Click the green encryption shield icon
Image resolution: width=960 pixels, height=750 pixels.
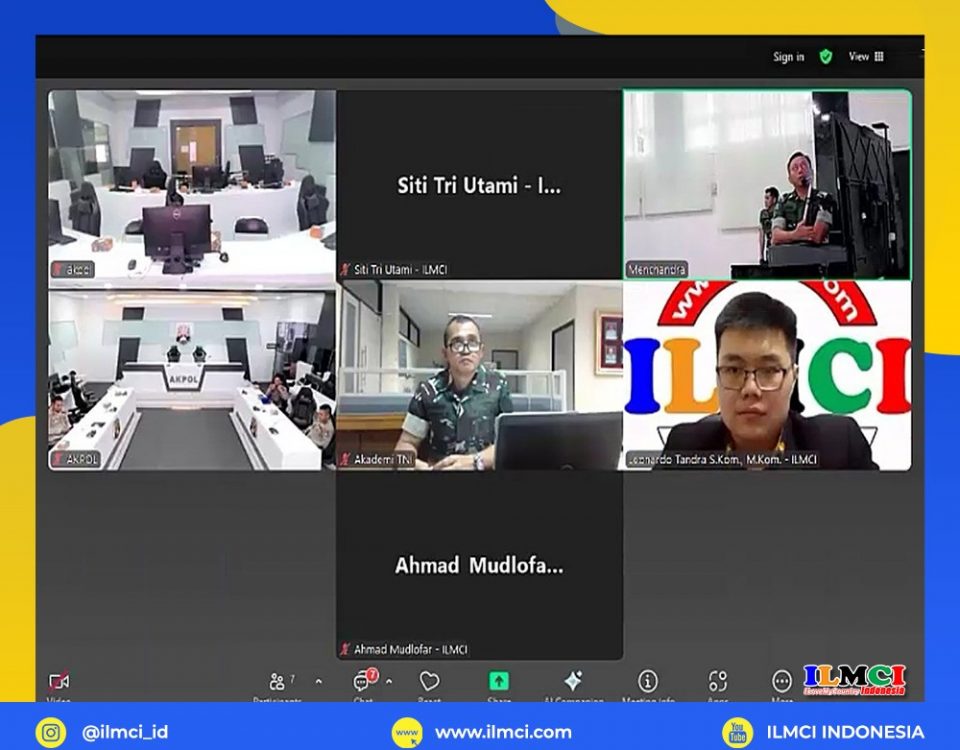point(825,57)
